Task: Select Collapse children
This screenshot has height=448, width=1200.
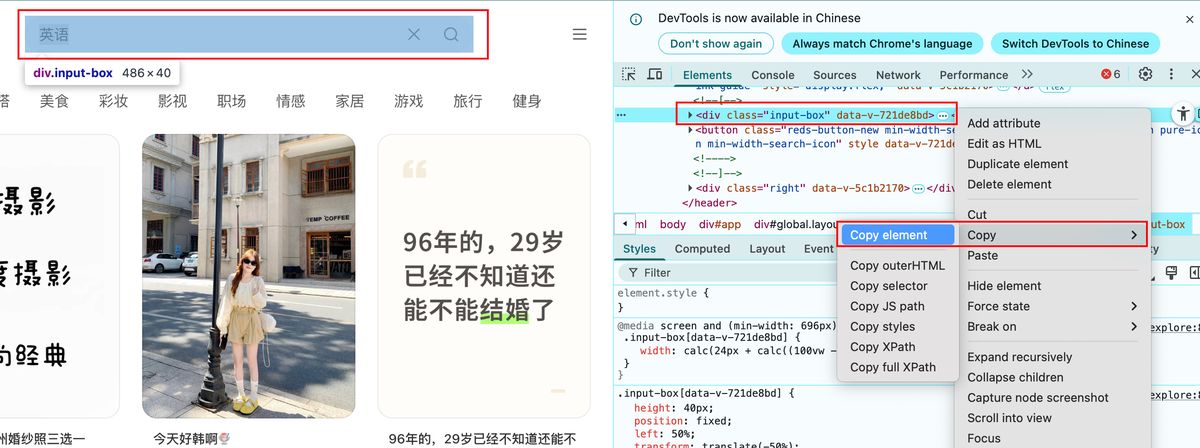Action: click(x=1015, y=377)
